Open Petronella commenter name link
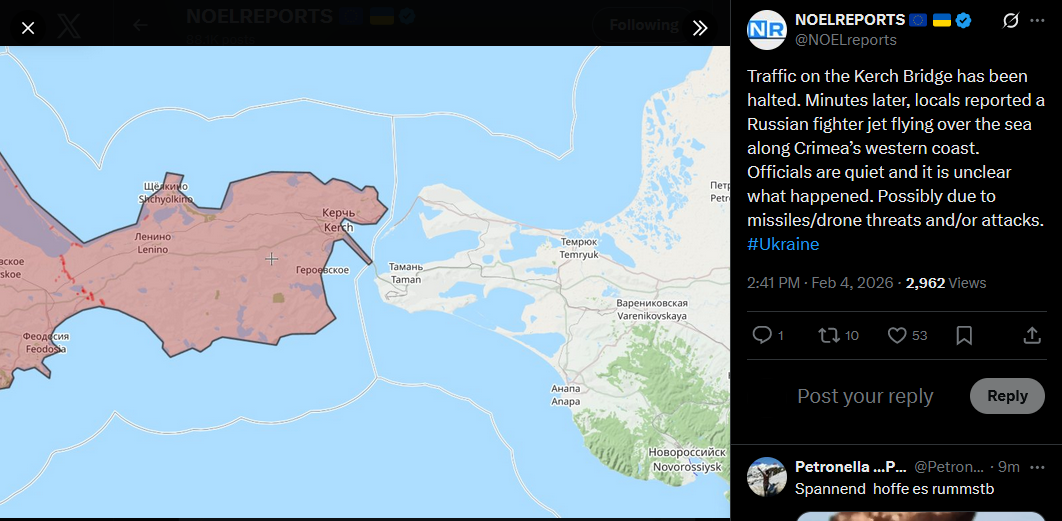This screenshot has width=1062, height=521. coord(851,467)
